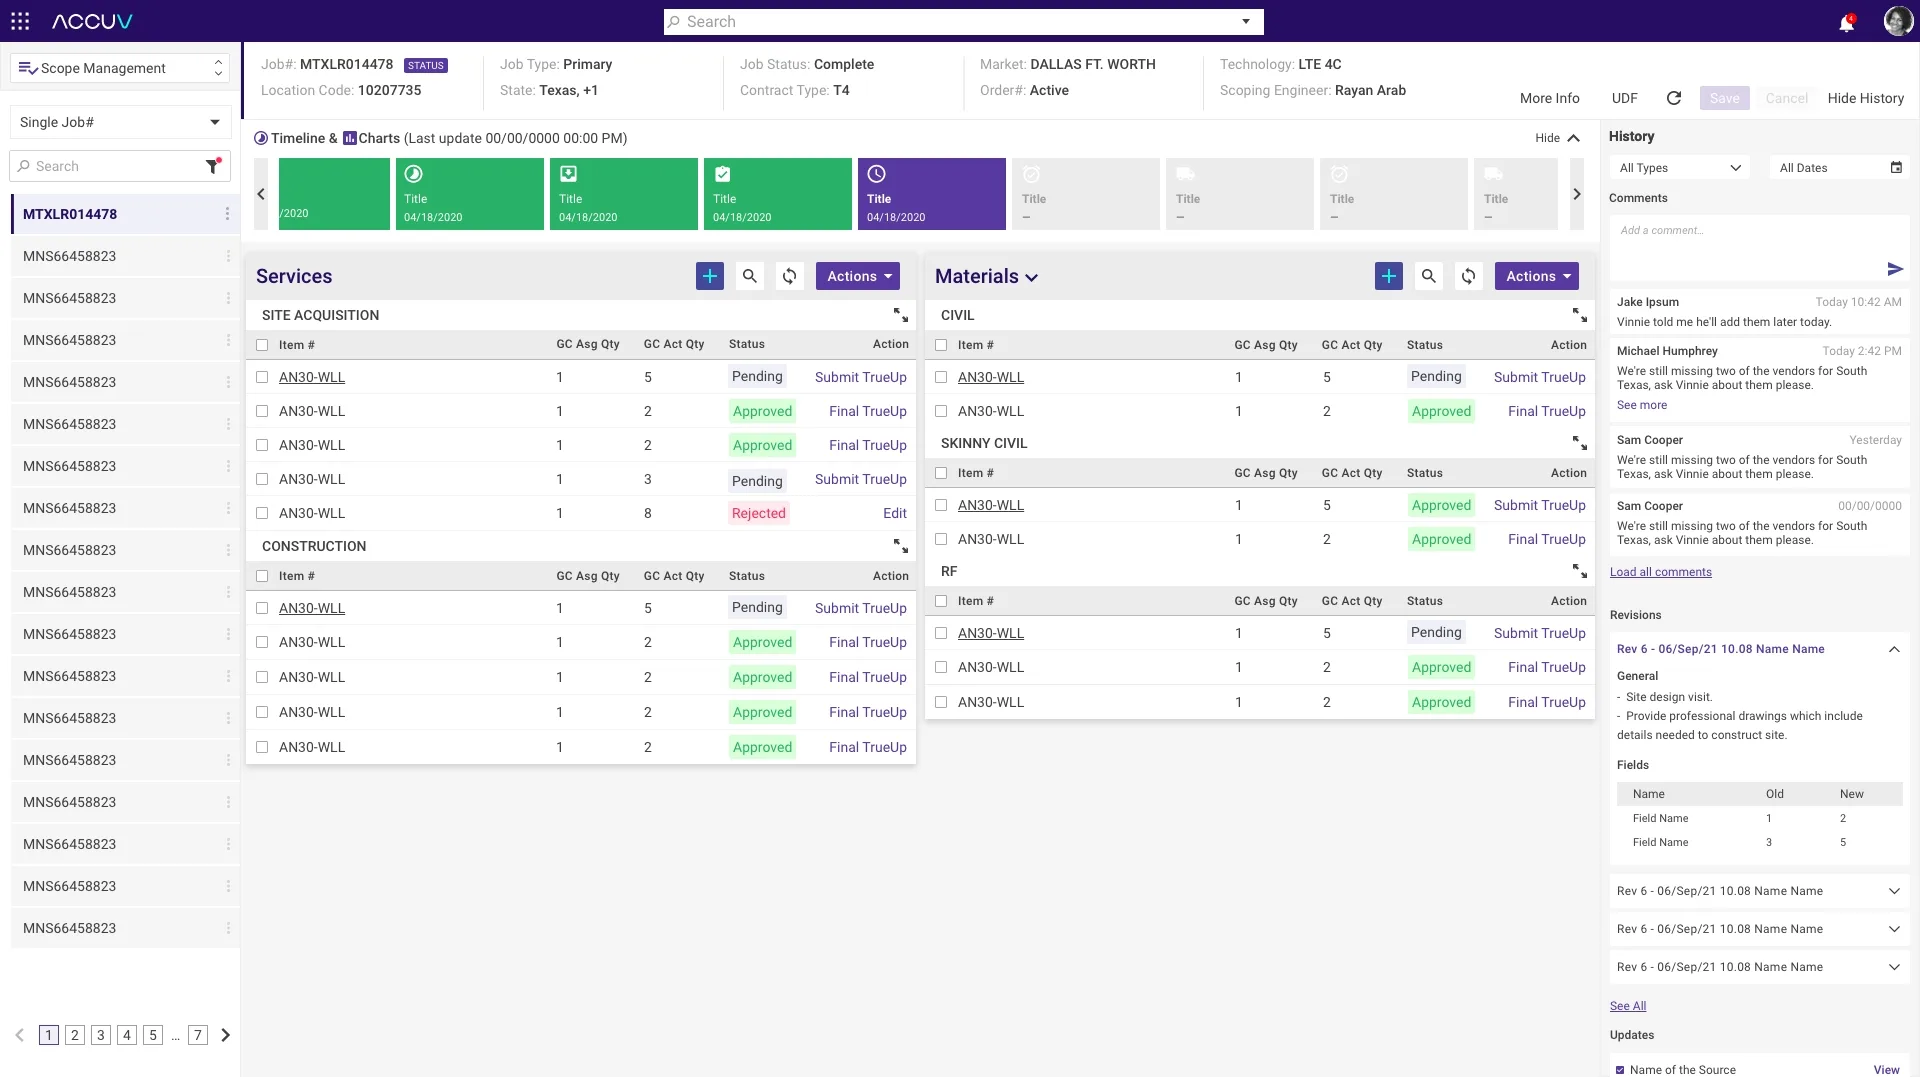Click See more in Michael Humphrey comment
The image size is (1920, 1077).
coord(1642,405)
